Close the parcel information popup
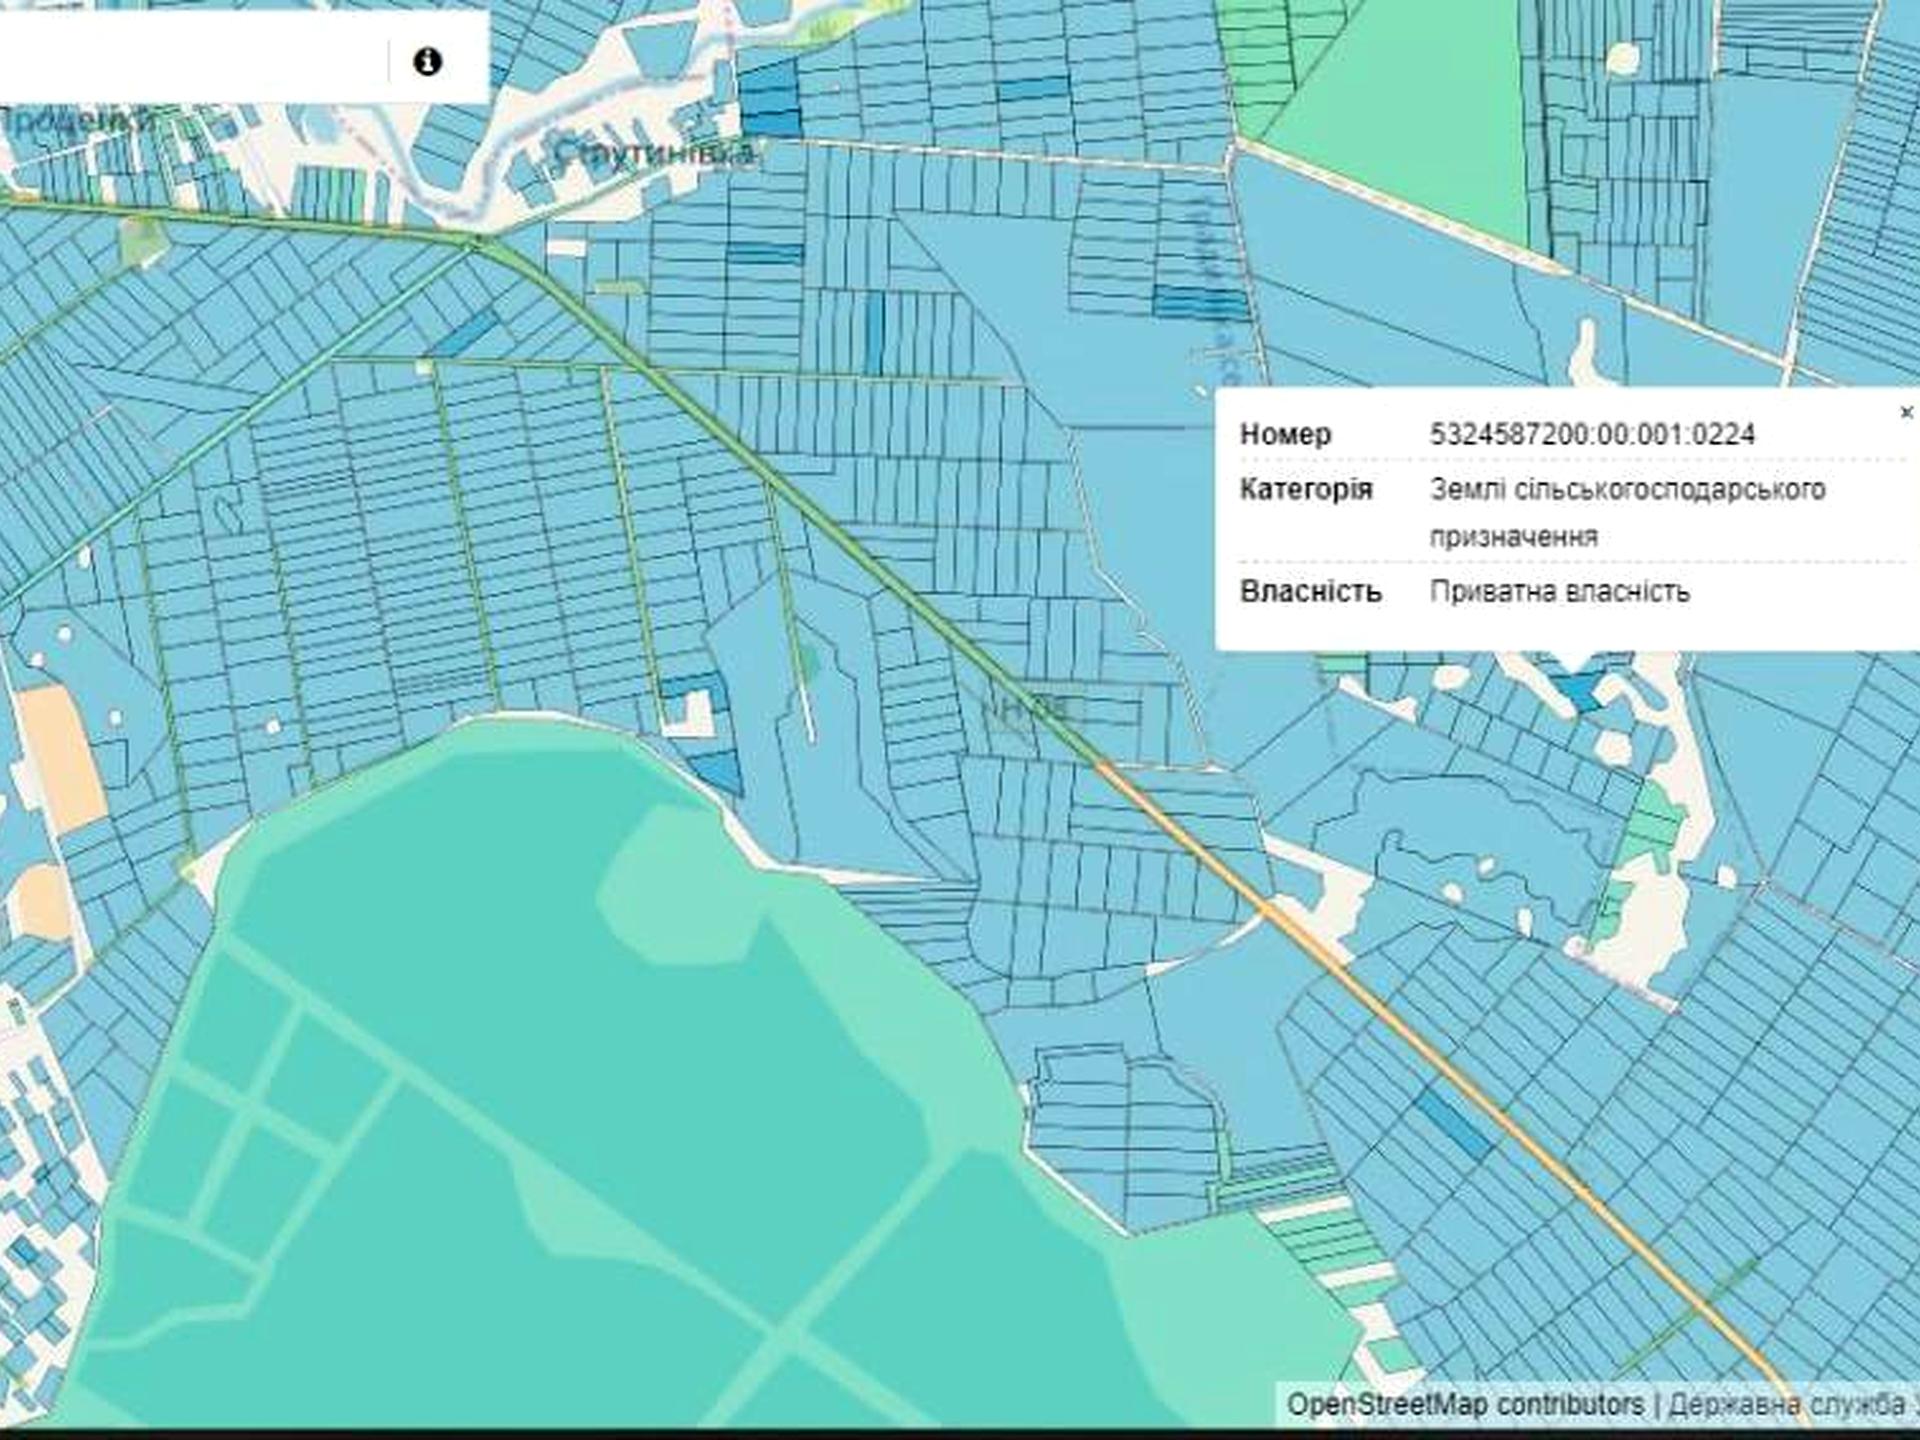This screenshot has height=1440, width=1920. [x=1906, y=412]
